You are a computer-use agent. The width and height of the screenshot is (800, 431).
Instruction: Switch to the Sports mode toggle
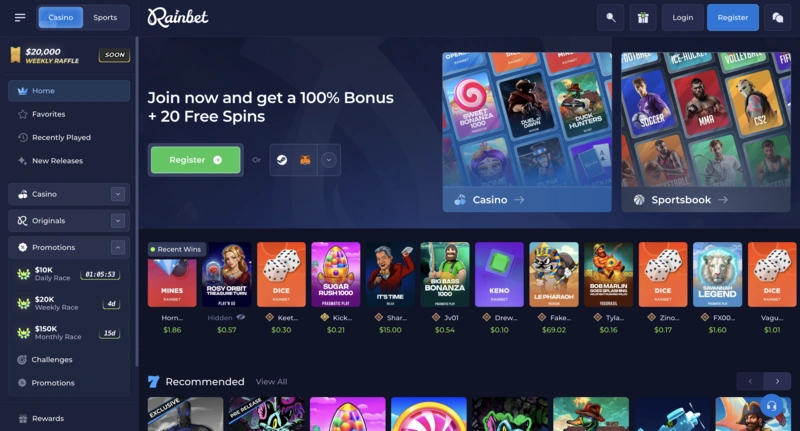coord(105,17)
